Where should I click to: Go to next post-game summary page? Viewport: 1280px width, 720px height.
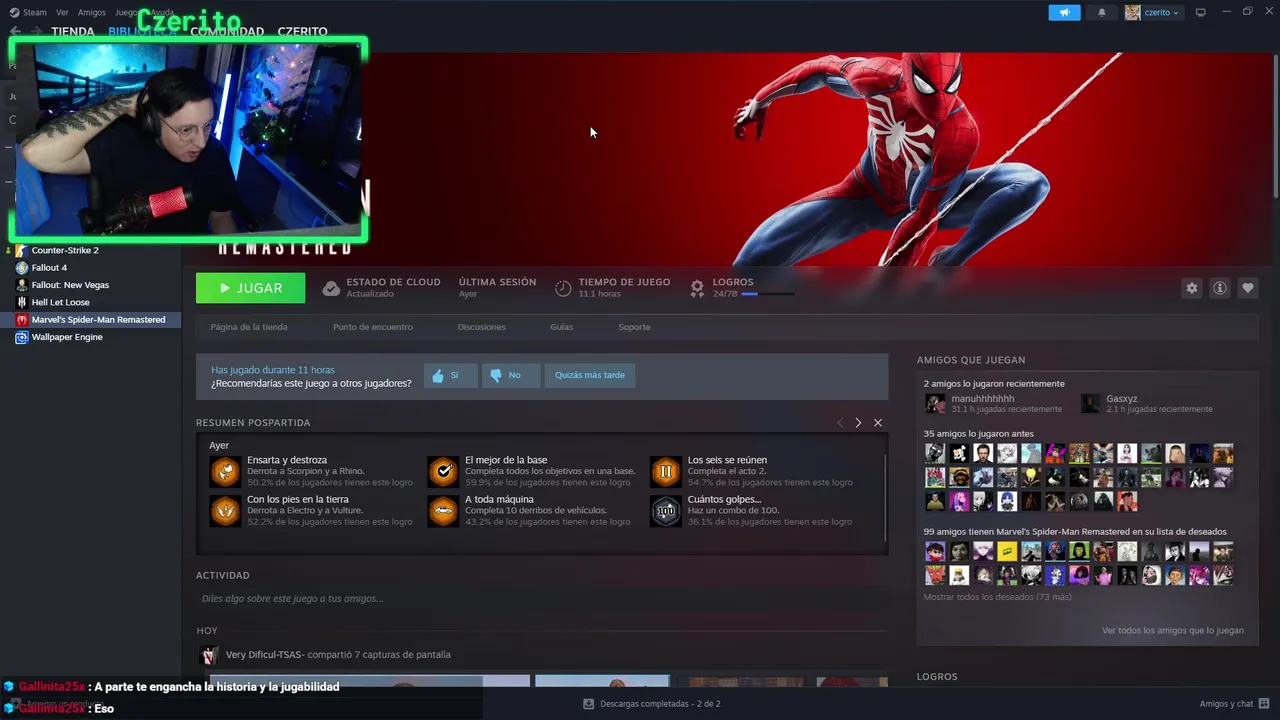click(x=858, y=423)
